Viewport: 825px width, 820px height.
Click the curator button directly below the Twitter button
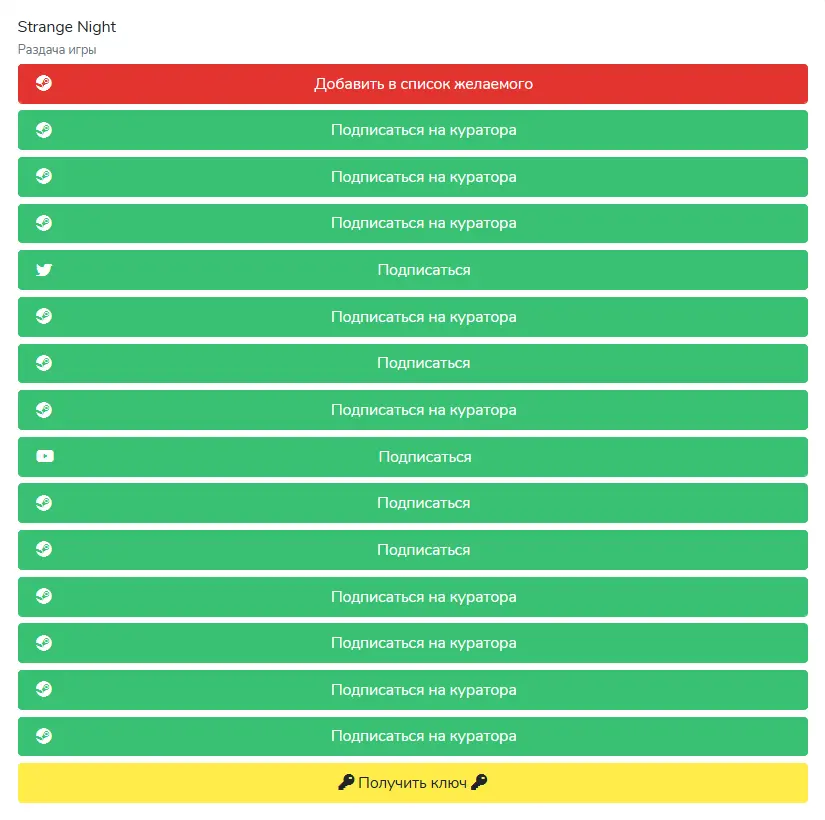coord(412,317)
